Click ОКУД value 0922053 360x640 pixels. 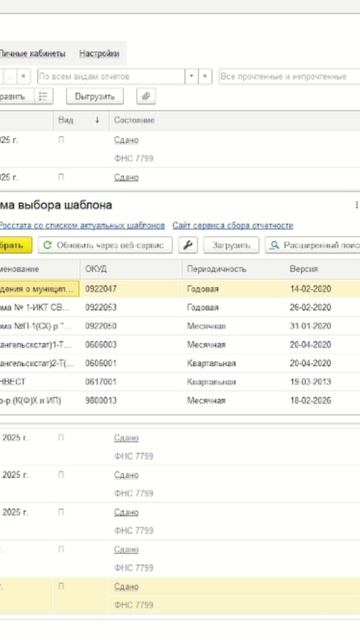[101, 307]
